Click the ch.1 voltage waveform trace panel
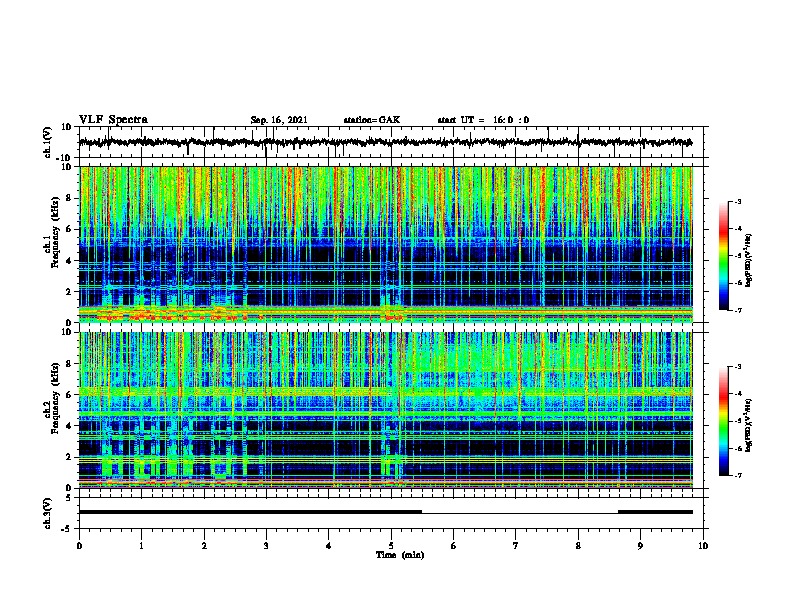This screenshot has height=612, width=792. pyautogui.click(x=391, y=142)
